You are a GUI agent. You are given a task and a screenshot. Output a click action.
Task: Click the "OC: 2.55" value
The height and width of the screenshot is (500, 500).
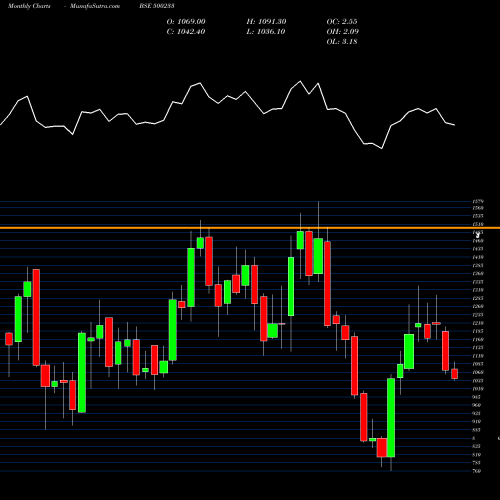[x=342, y=22]
